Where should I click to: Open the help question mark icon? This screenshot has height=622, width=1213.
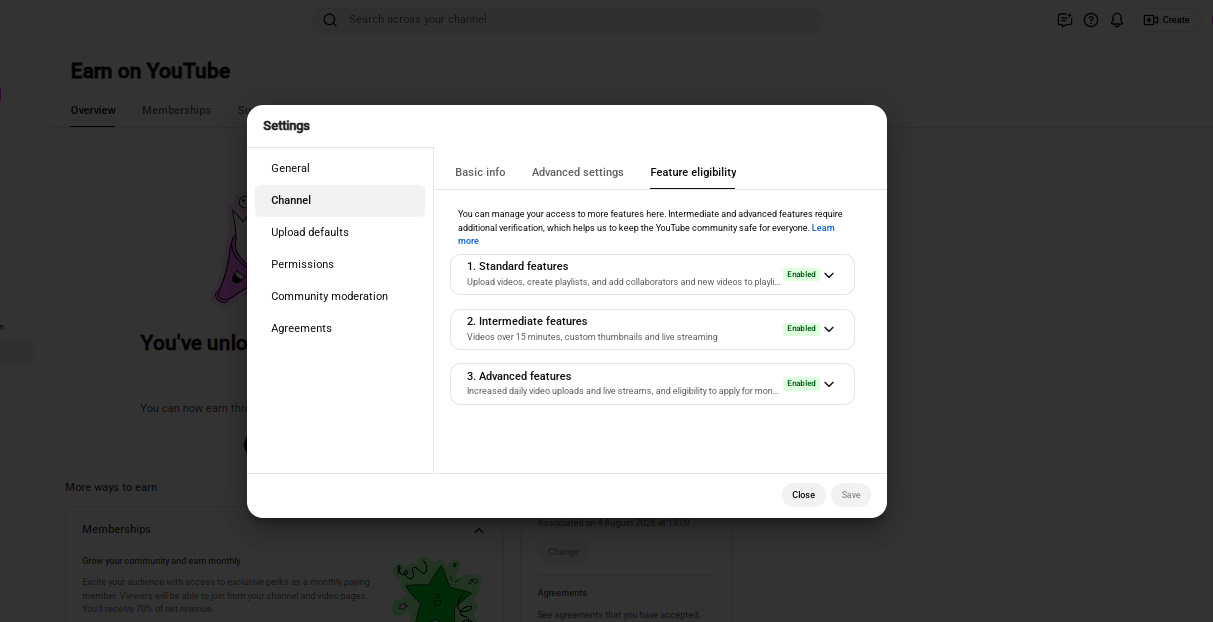point(1091,20)
